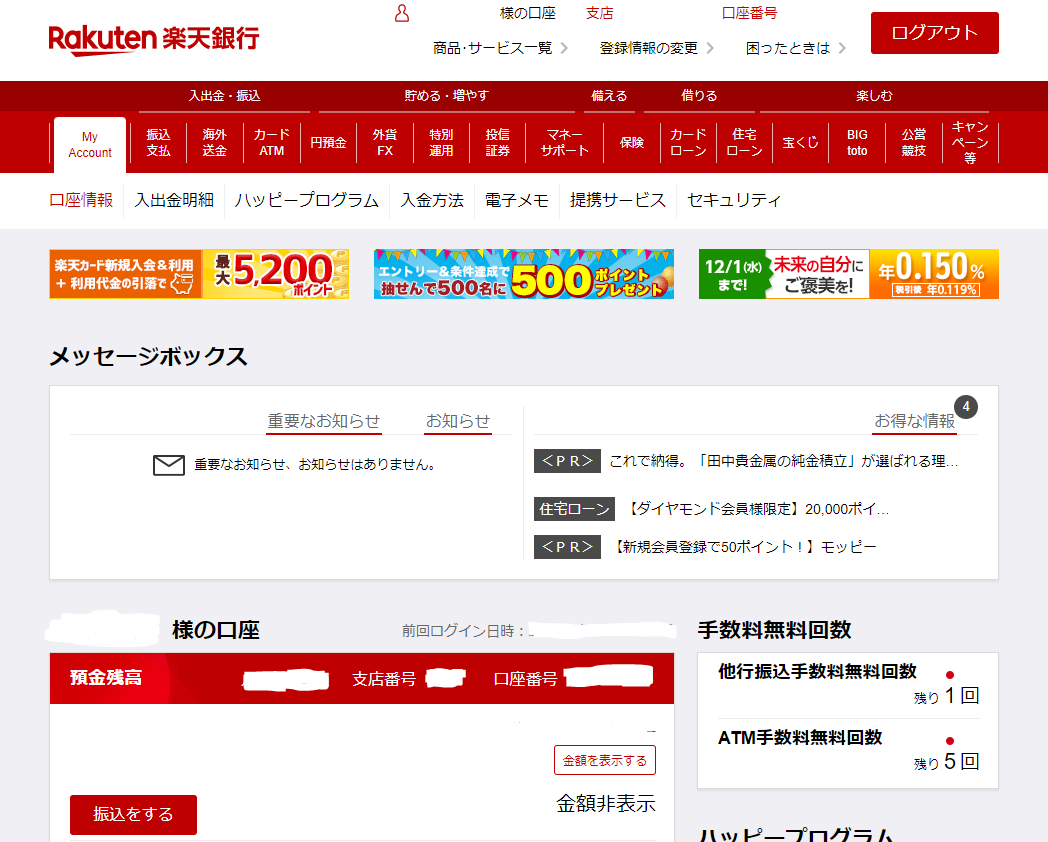Open the 公営 競技 menu item

coord(914,143)
